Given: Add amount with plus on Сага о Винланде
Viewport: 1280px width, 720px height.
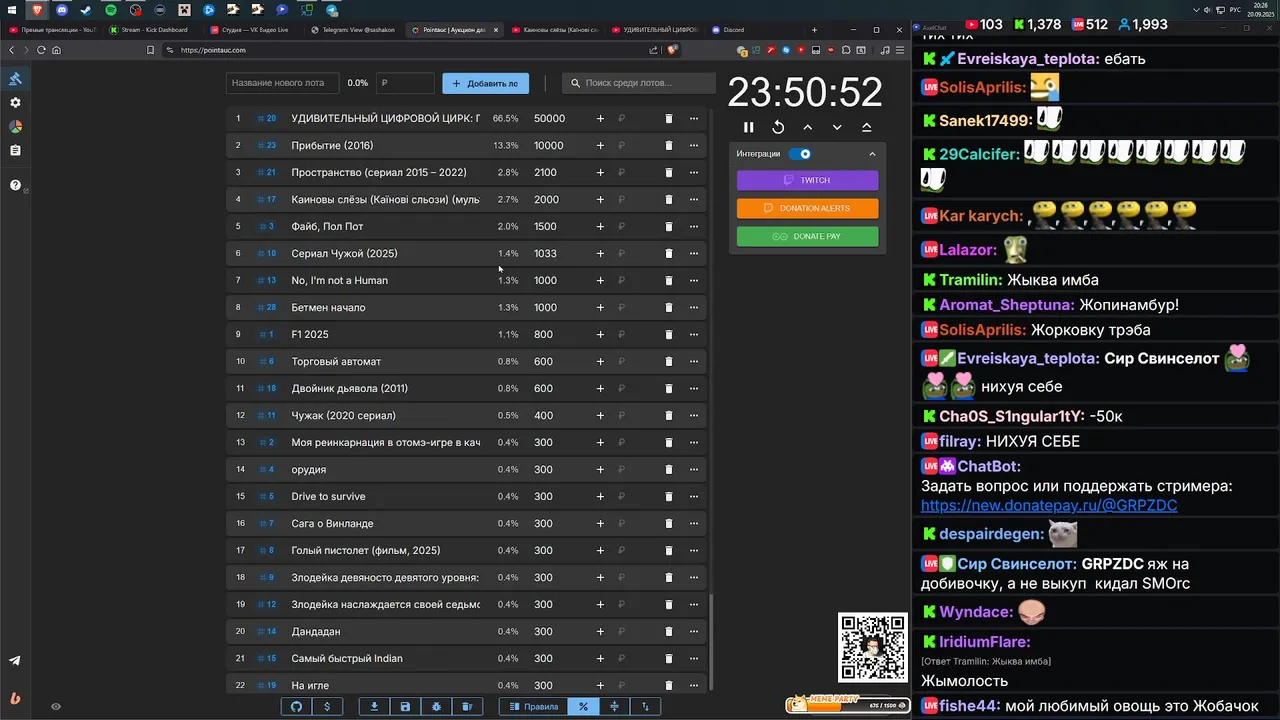Looking at the screenshot, I should click(600, 523).
